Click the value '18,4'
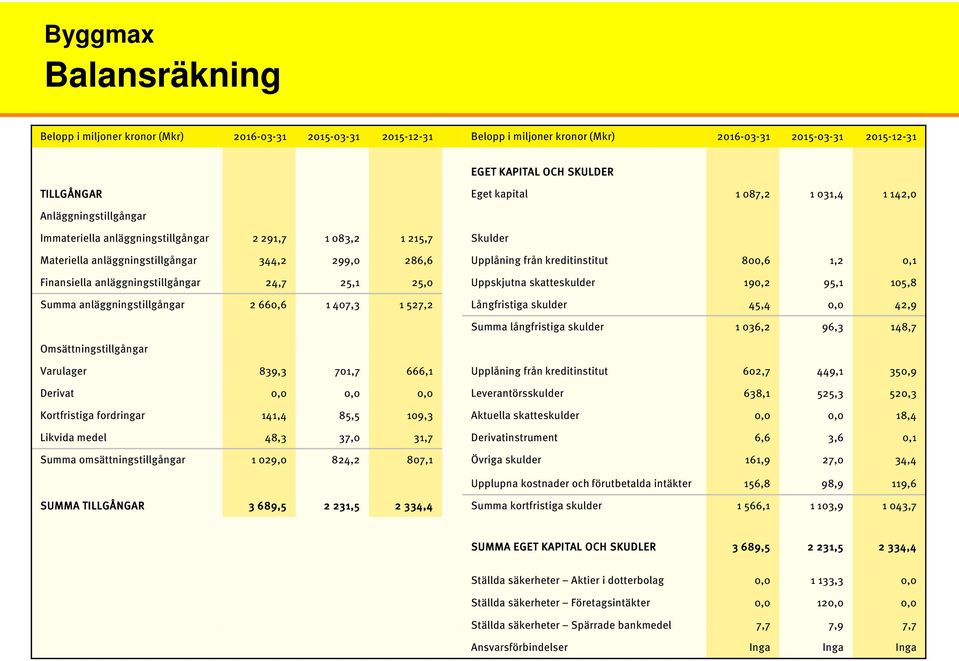 click(x=906, y=416)
